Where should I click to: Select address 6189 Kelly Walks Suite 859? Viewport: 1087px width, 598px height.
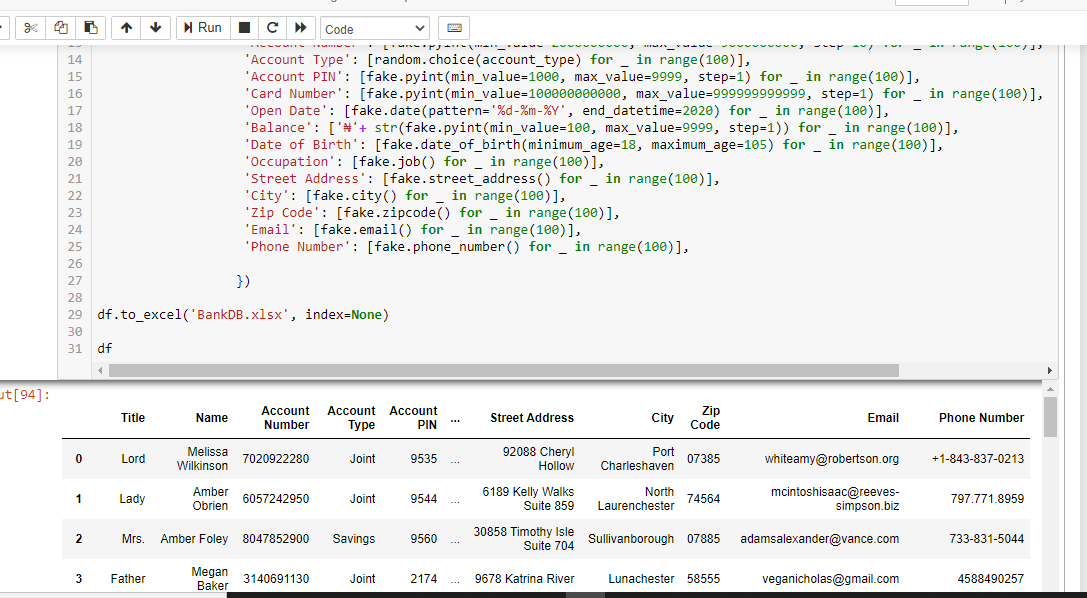tap(528, 499)
